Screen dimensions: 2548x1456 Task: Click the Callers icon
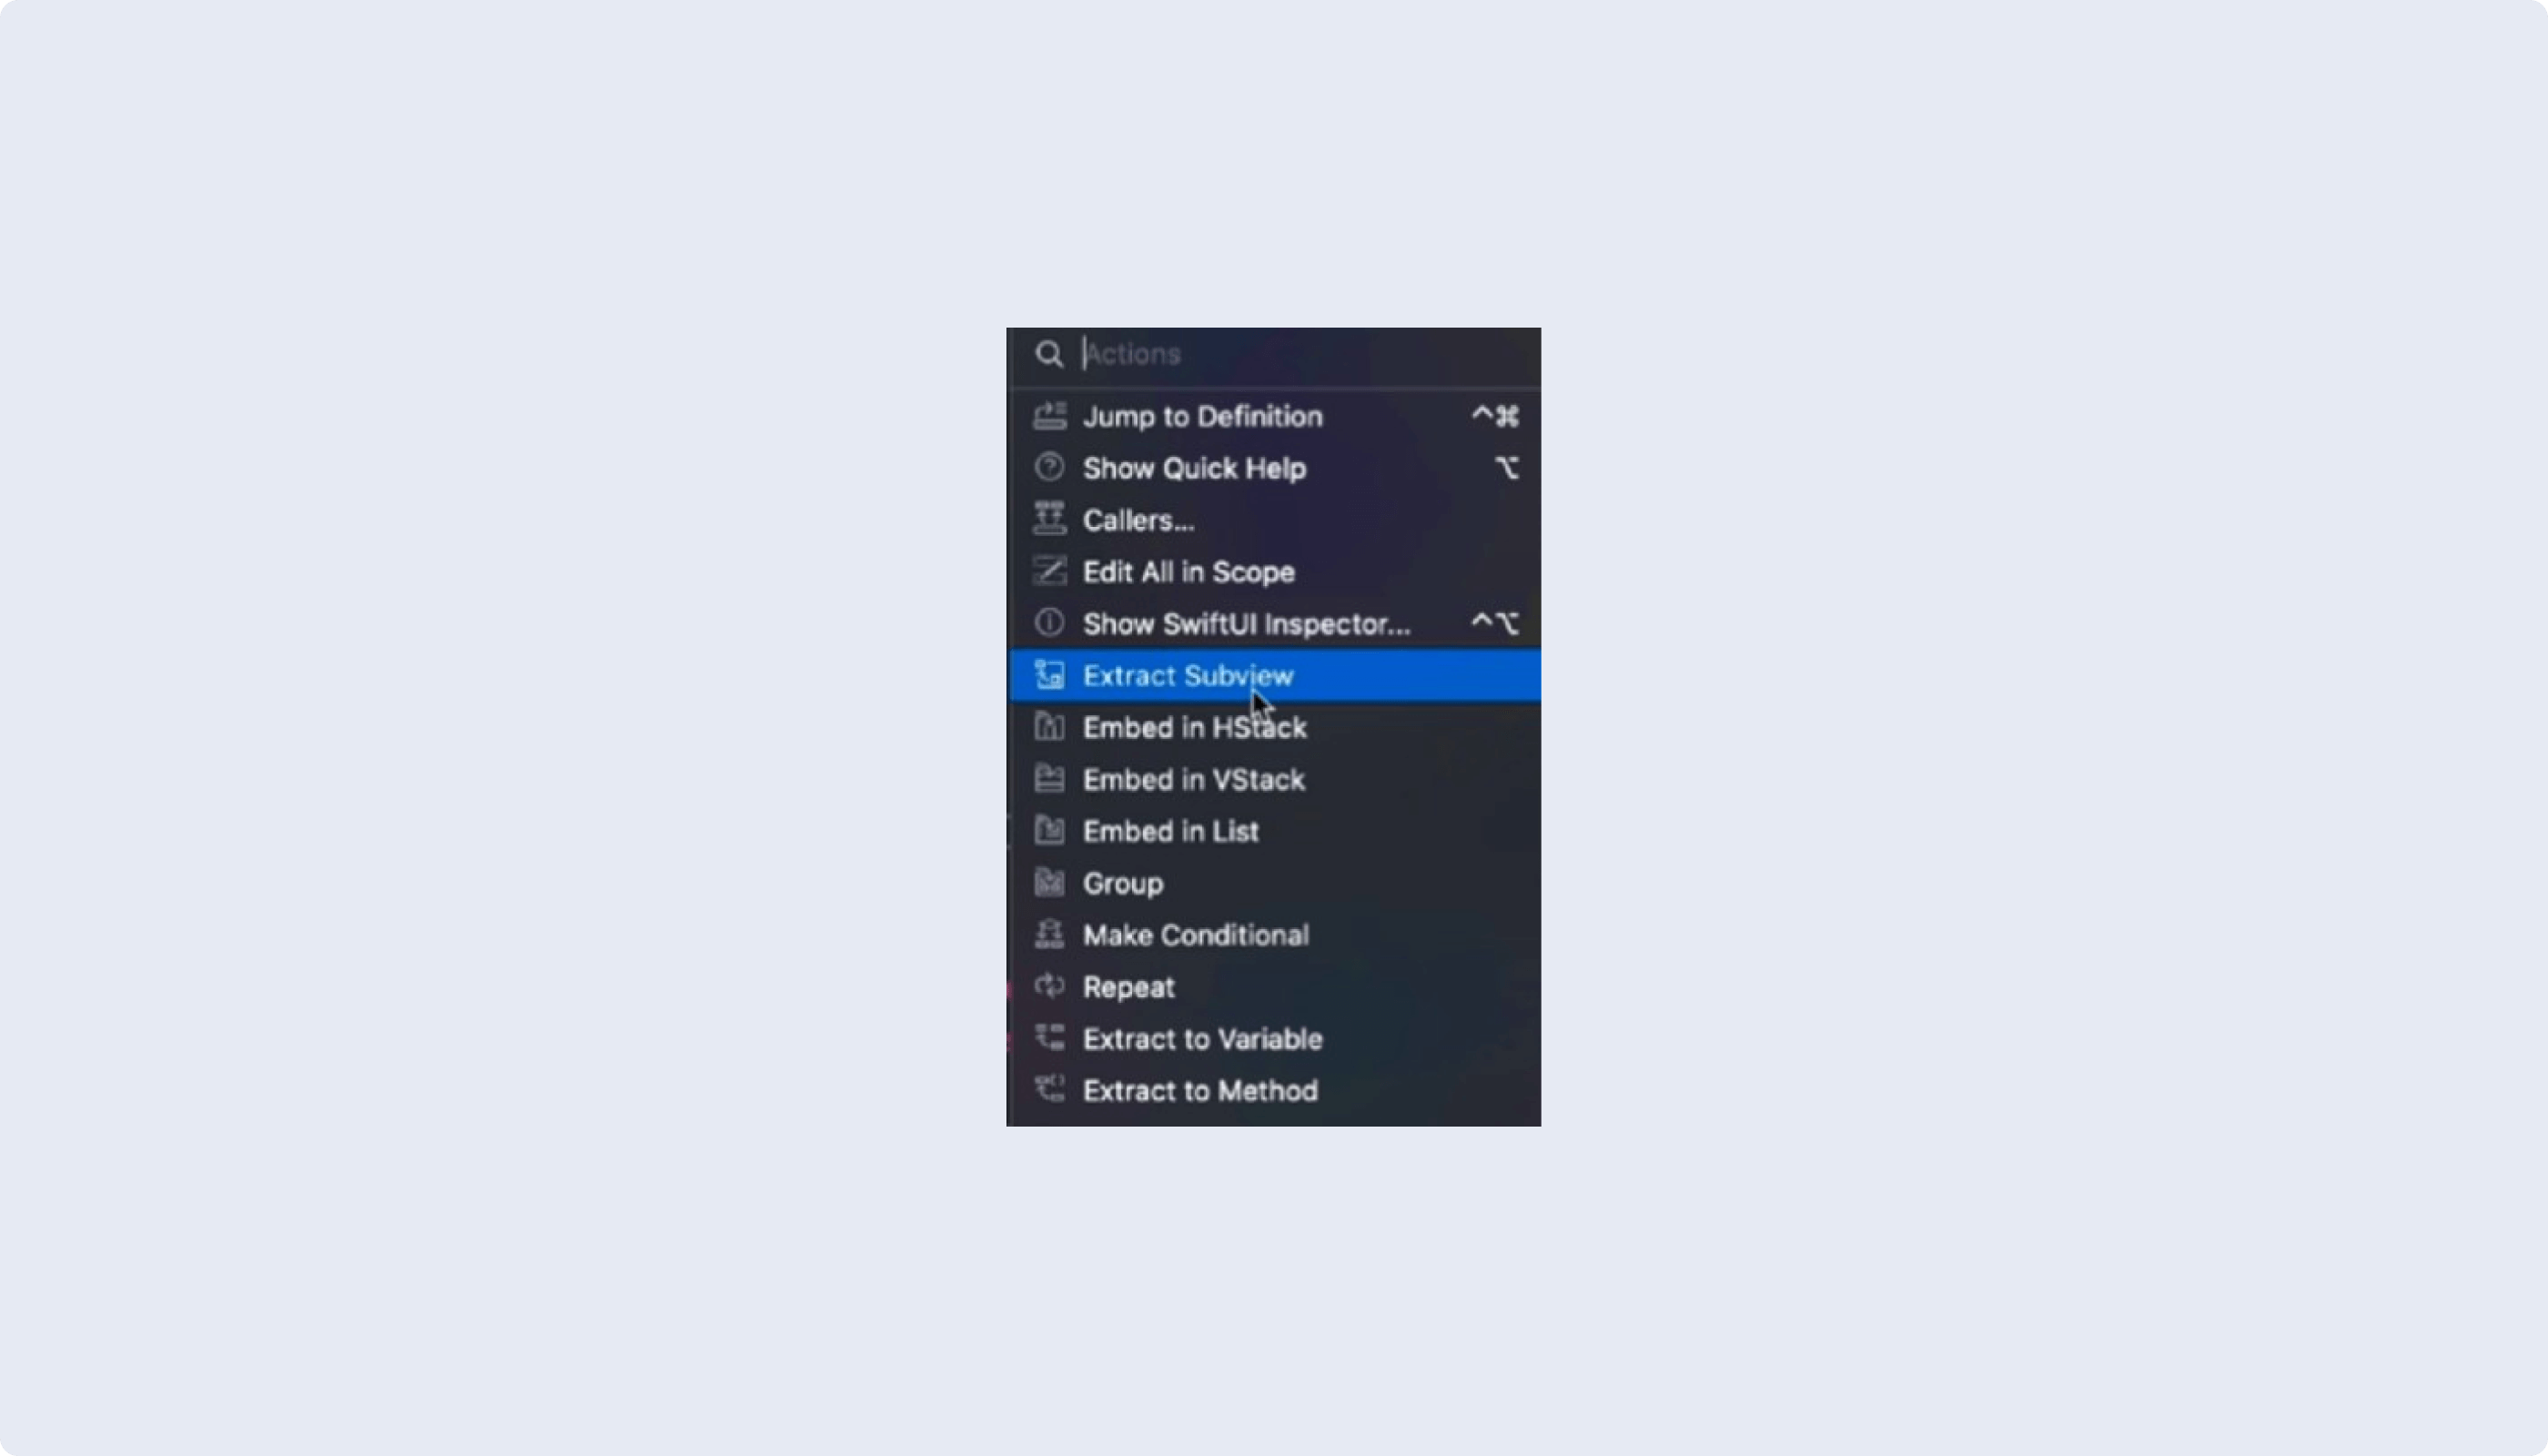point(1049,519)
